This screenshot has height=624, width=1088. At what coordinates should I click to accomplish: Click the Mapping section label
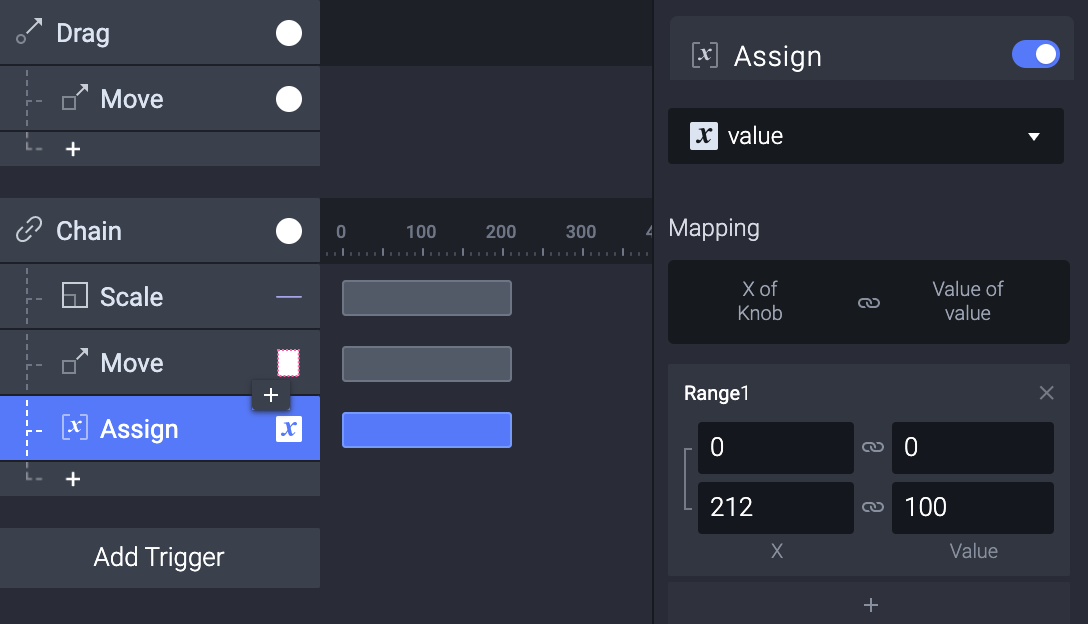[714, 228]
